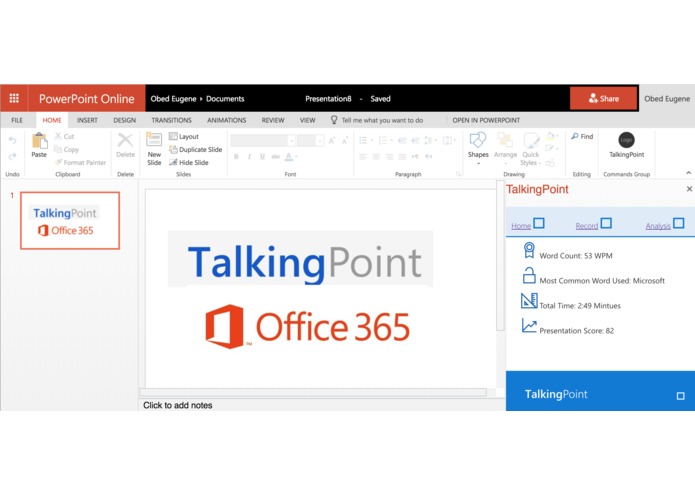695x494 pixels.
Task: Switch to the HOME tab
Action: coord(52,120)
